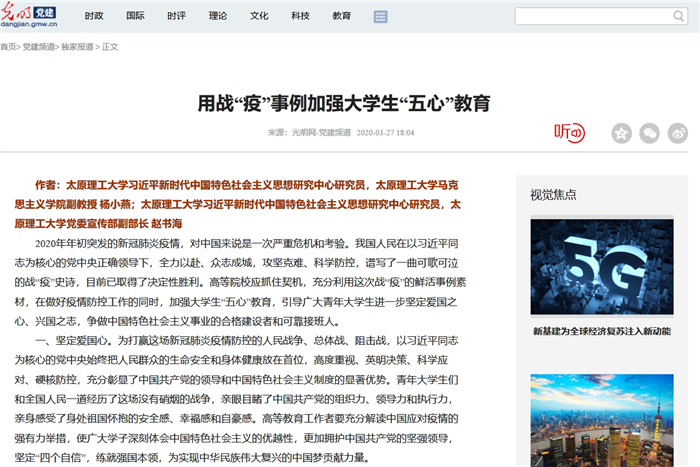Click the 首页 breadcrumb link
The image size is (700, 467).
[x=8, y=47]
